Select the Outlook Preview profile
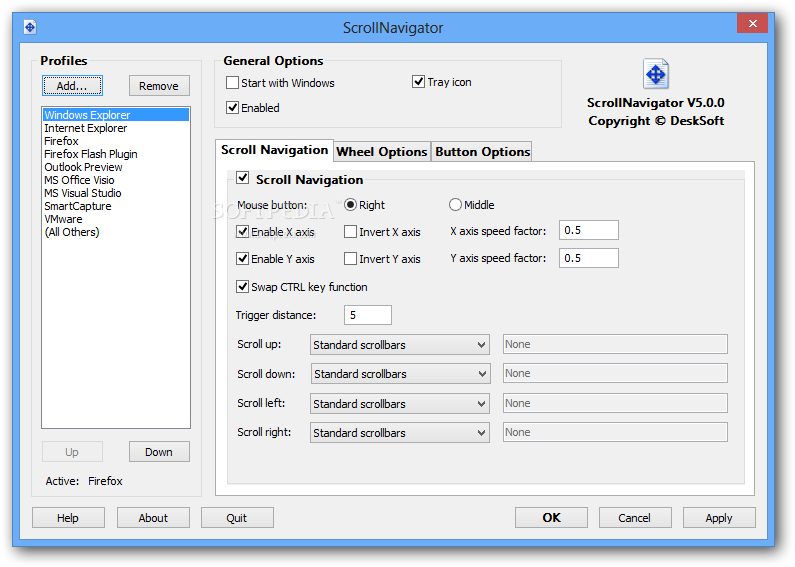 point(116,167)
